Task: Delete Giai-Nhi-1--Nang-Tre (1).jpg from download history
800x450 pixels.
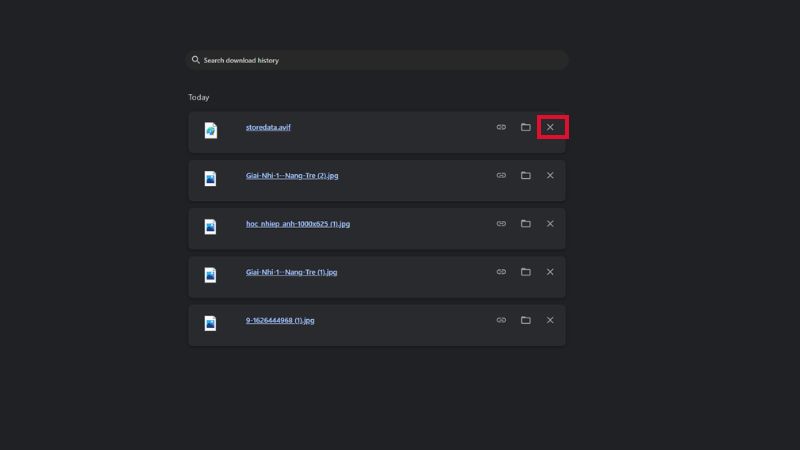Action: click(550, 272)
